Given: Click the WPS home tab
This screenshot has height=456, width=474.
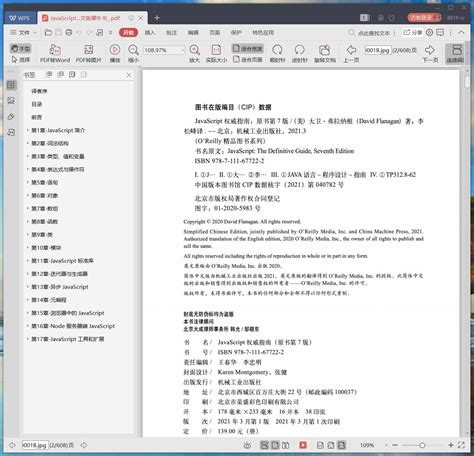Looking at the screenshot, I should (19, 18).
